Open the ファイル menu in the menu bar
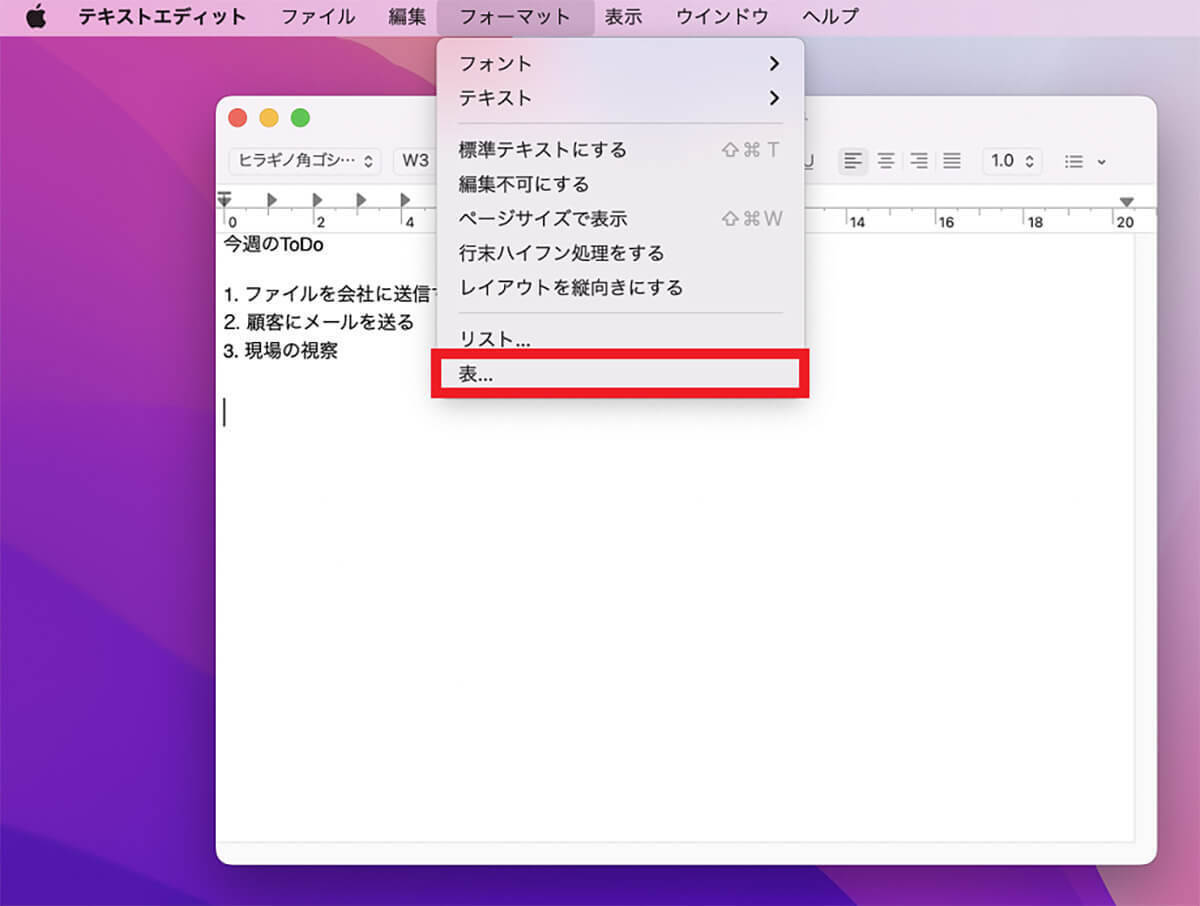Image resolution: width=1200 pixels, height=906 pixels. (x=317, y=17)
